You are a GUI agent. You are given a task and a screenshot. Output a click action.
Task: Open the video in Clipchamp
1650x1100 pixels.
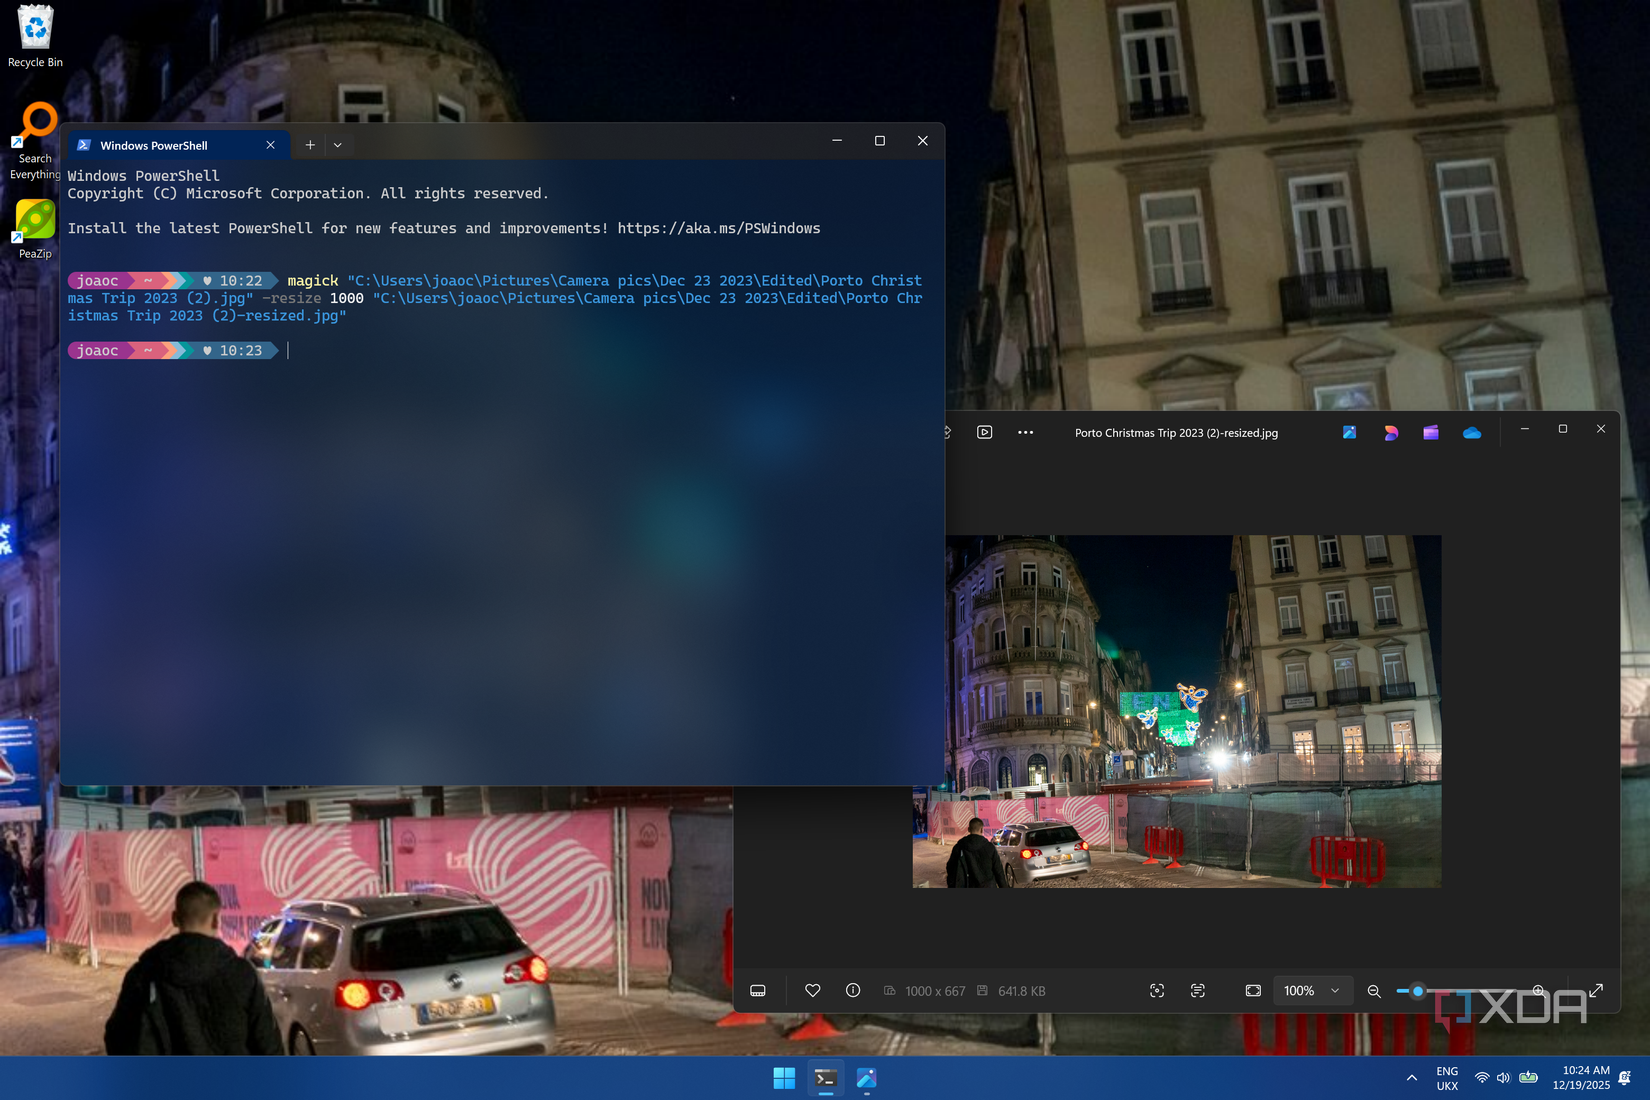point(1430,432)
